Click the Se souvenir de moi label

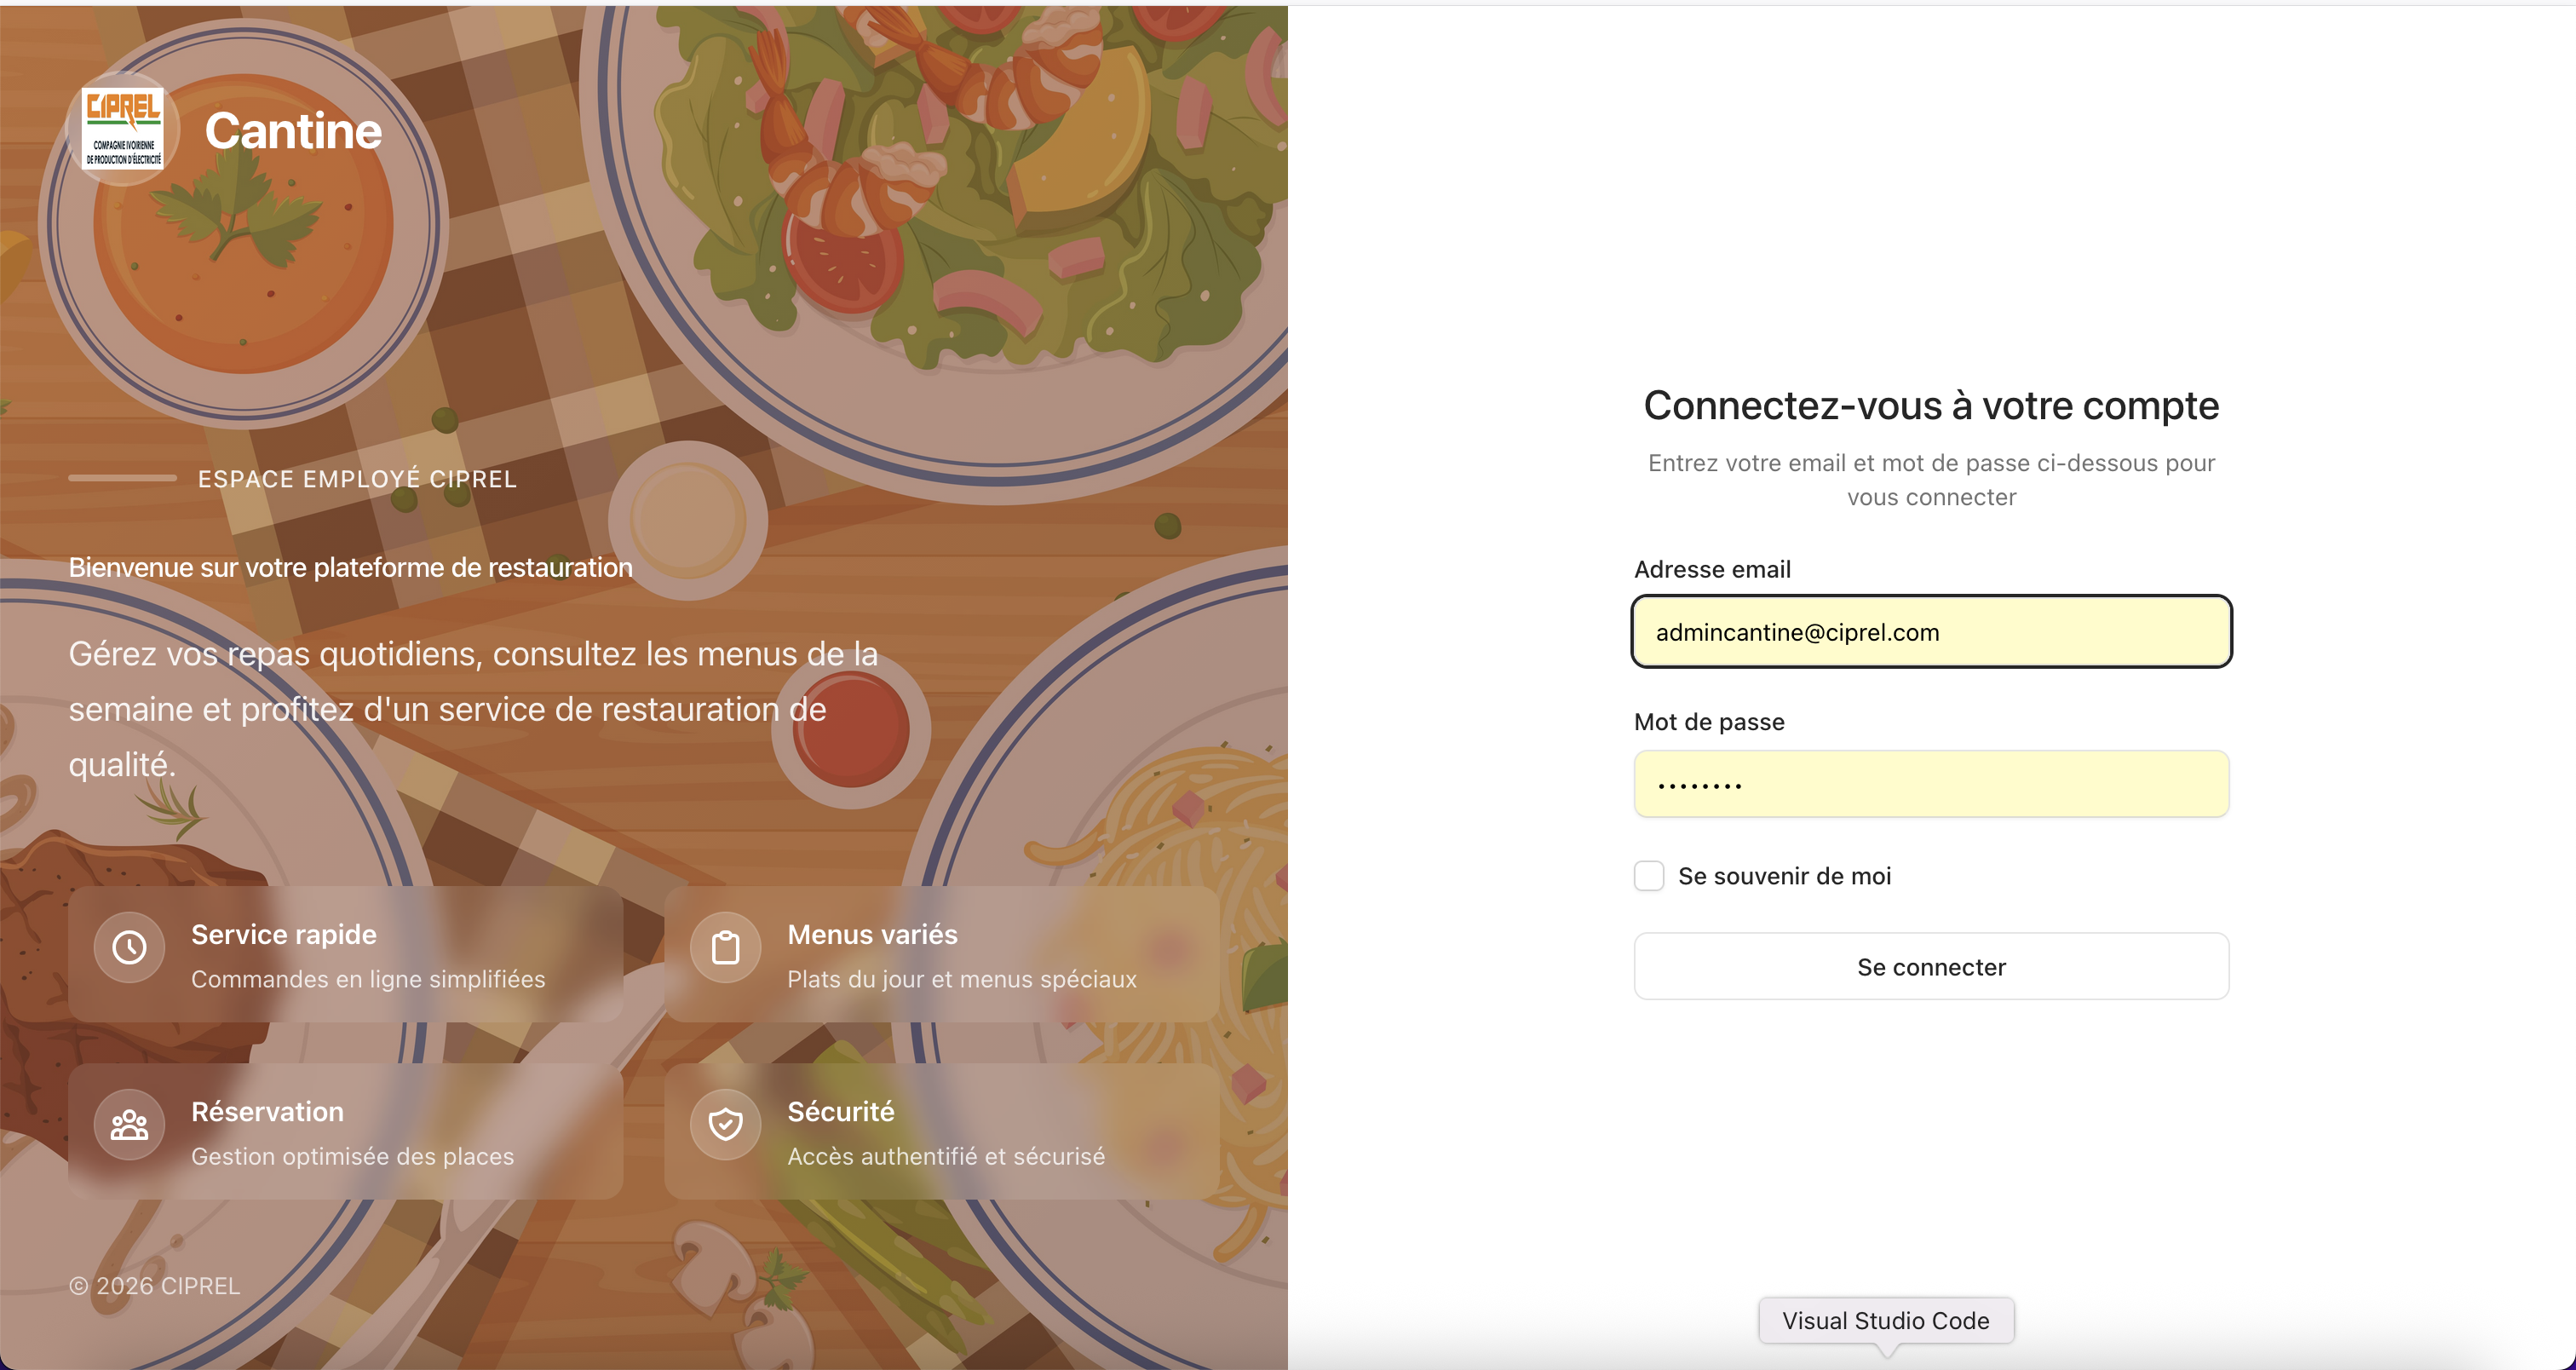(x=1784, y=876)
